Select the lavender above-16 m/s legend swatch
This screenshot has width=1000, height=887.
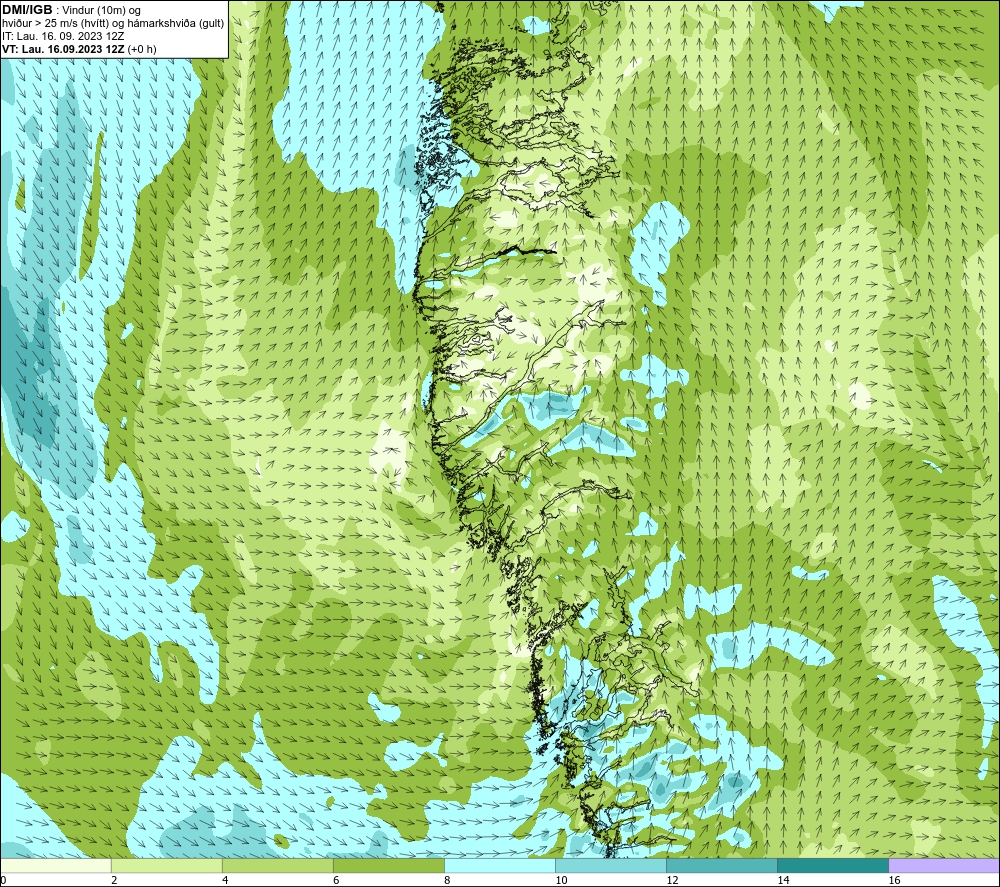pos(944,865)
